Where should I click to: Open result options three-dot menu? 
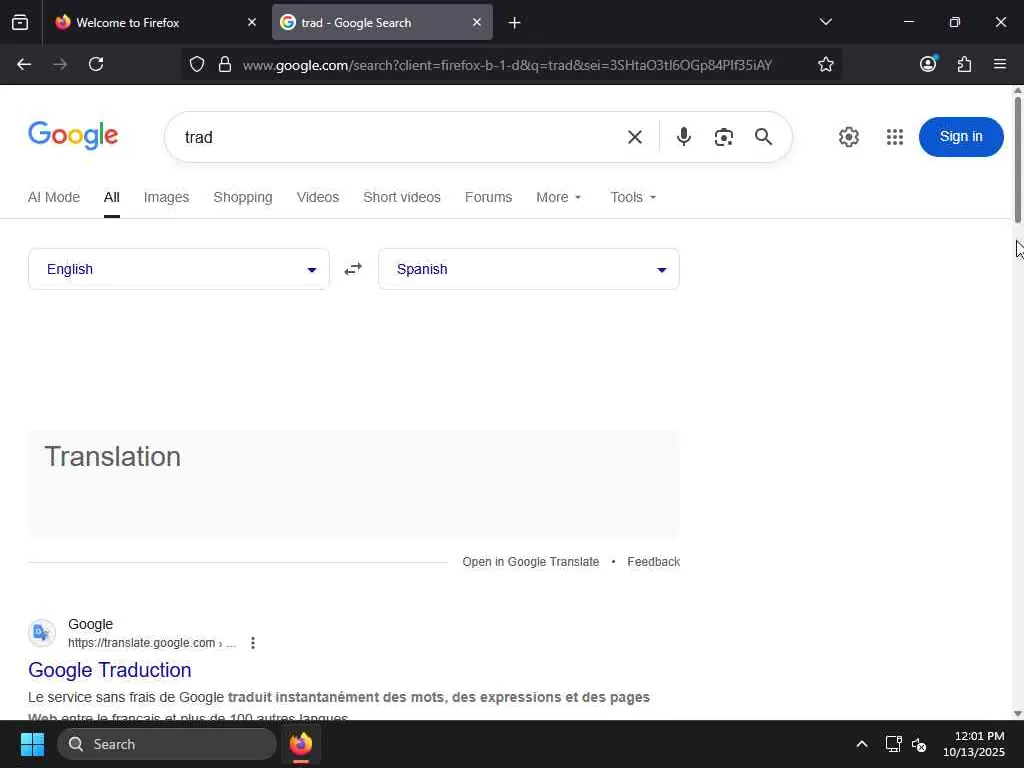point(253,643)
